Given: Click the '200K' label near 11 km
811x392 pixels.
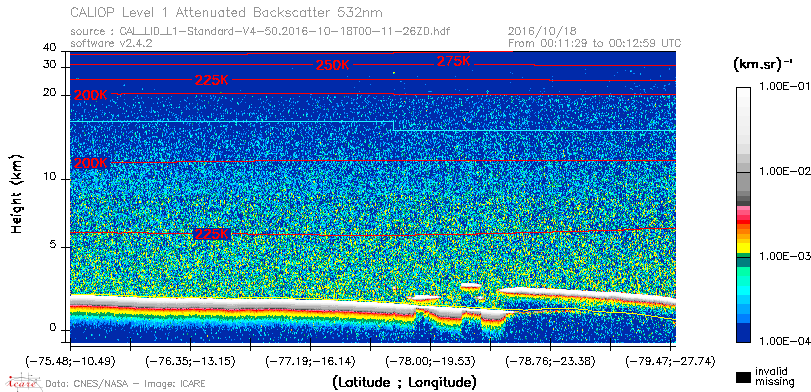Looking at the screenshot, I should point(91,163).
